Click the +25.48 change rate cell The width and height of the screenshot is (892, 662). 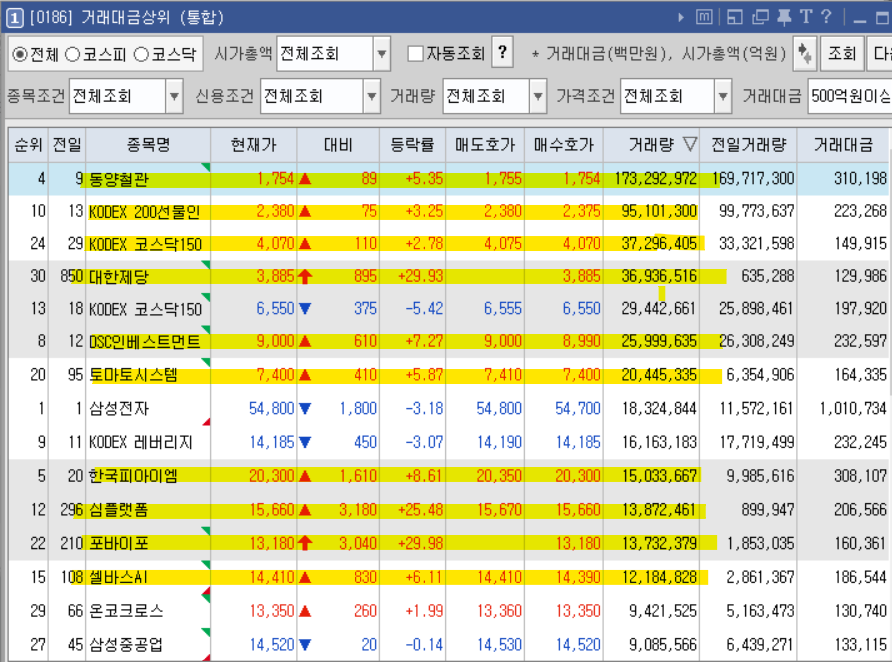[420, 510]
